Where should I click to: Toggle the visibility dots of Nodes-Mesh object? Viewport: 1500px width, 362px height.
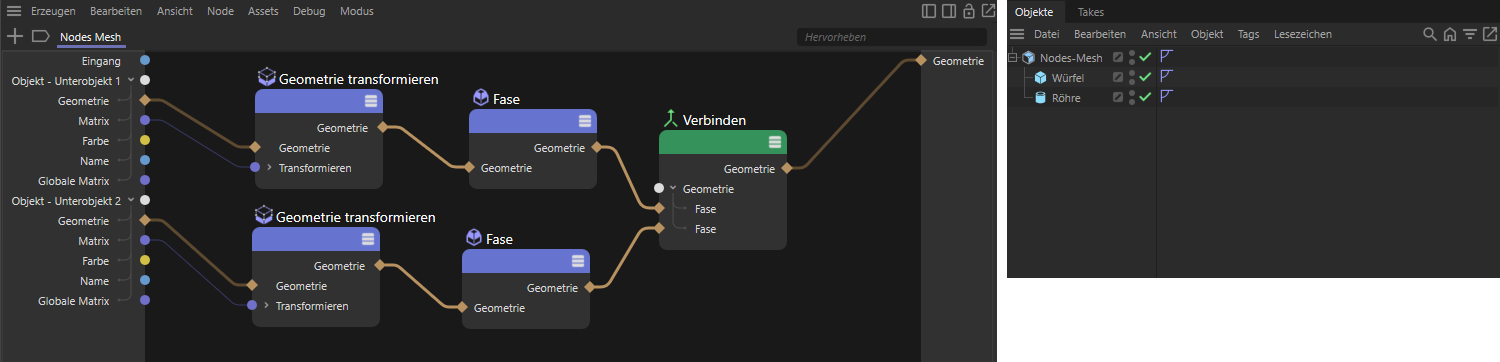[1132, 57]
